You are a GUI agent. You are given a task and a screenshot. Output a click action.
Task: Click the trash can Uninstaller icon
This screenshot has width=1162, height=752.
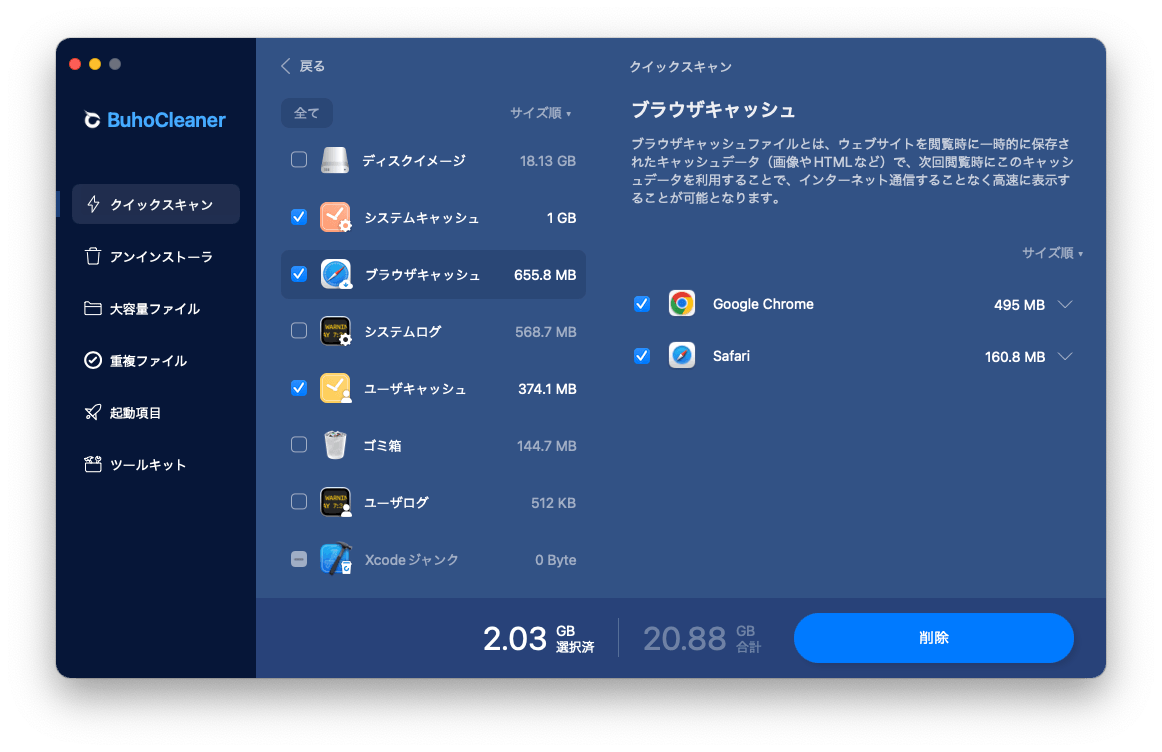(x=93, y=256)
